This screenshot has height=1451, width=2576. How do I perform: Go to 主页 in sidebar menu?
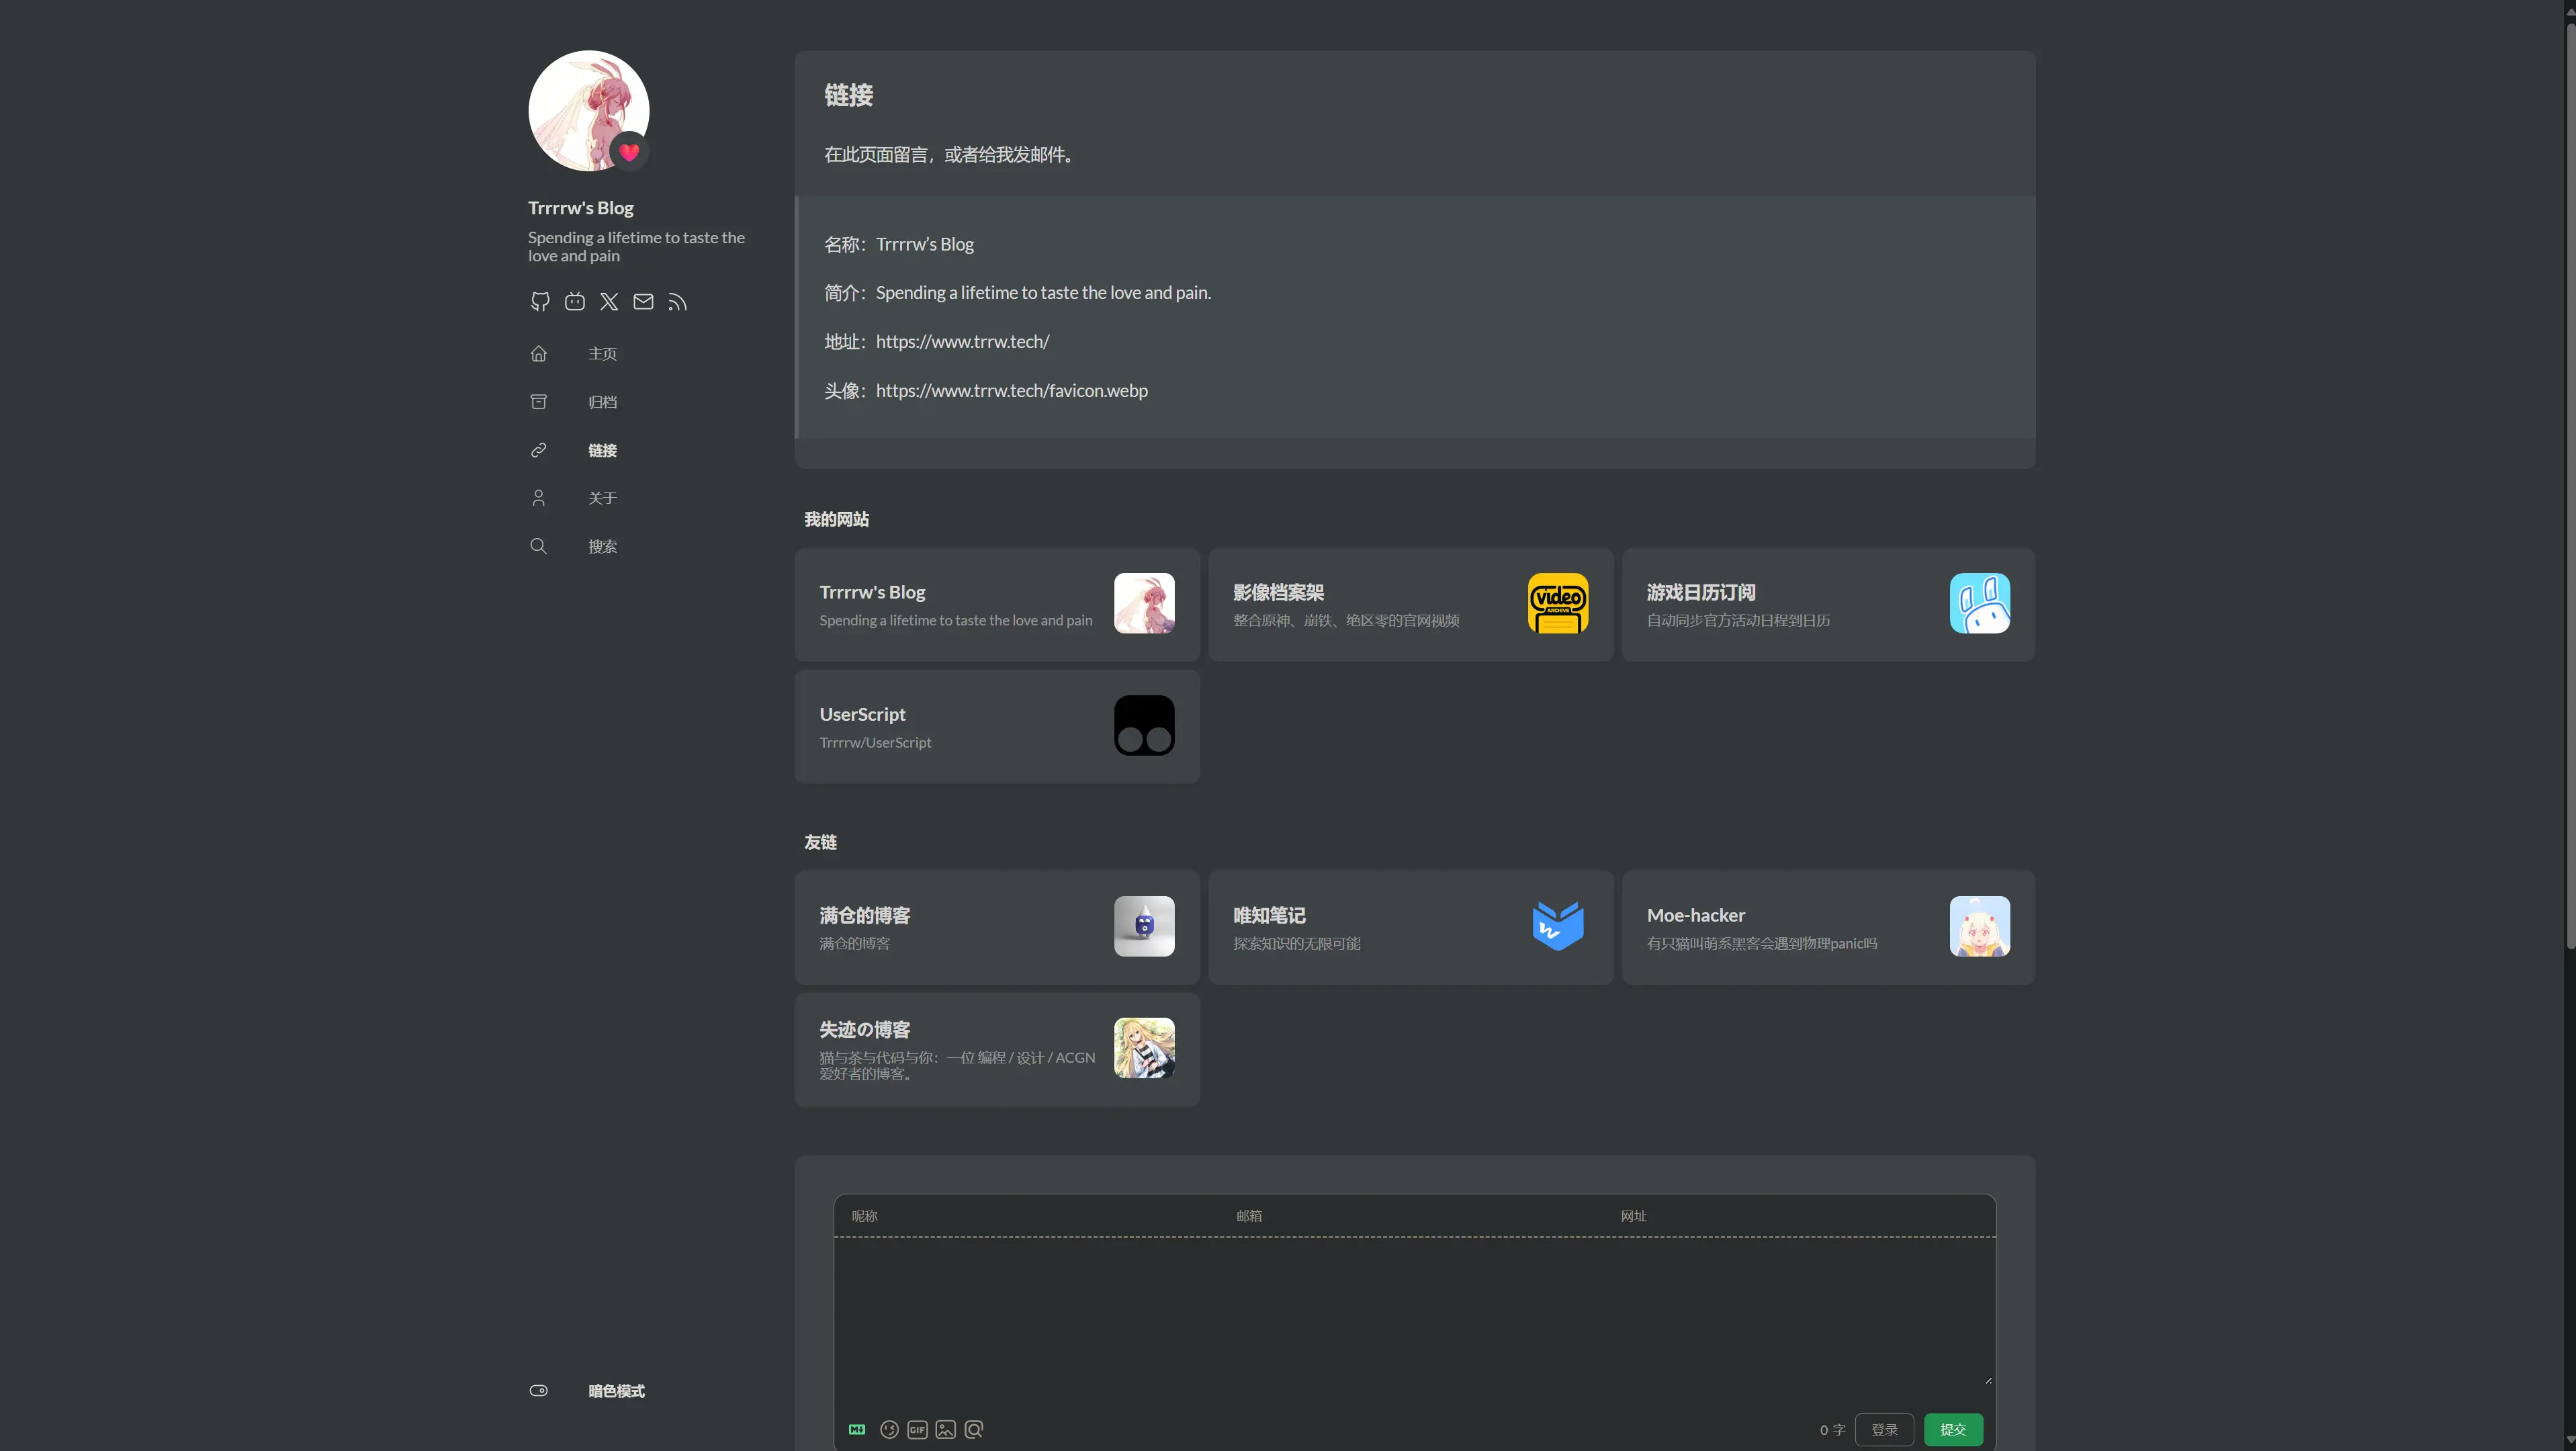click(601, 354)
